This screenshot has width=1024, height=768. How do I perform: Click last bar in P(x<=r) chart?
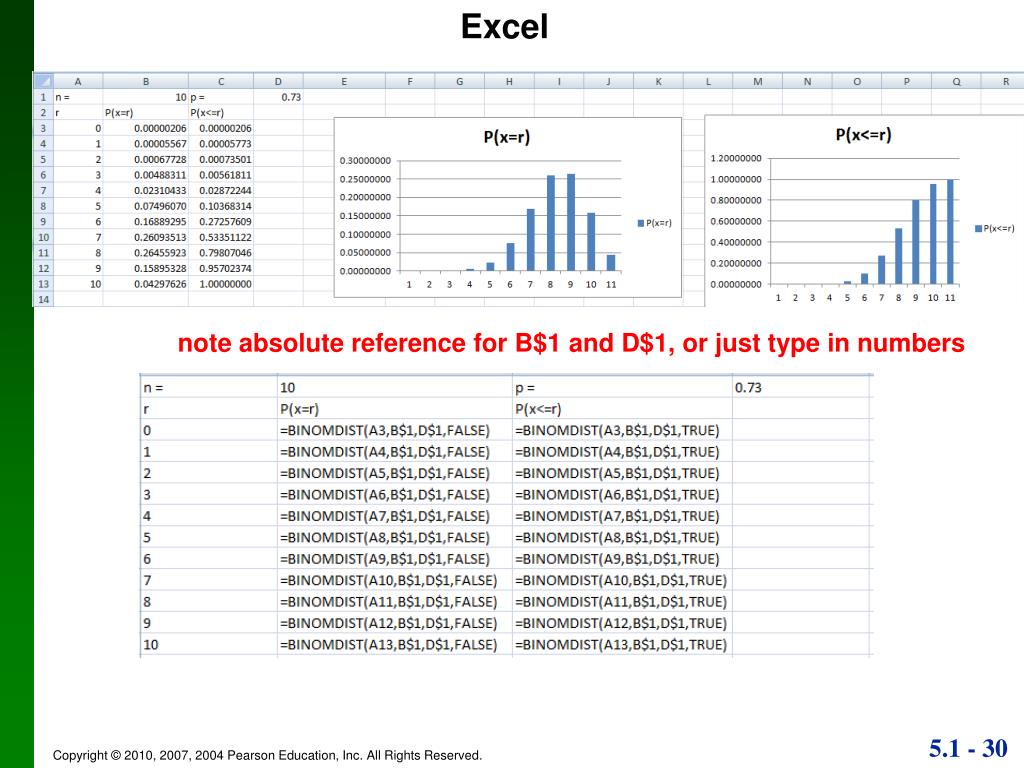tap(950, 232)
